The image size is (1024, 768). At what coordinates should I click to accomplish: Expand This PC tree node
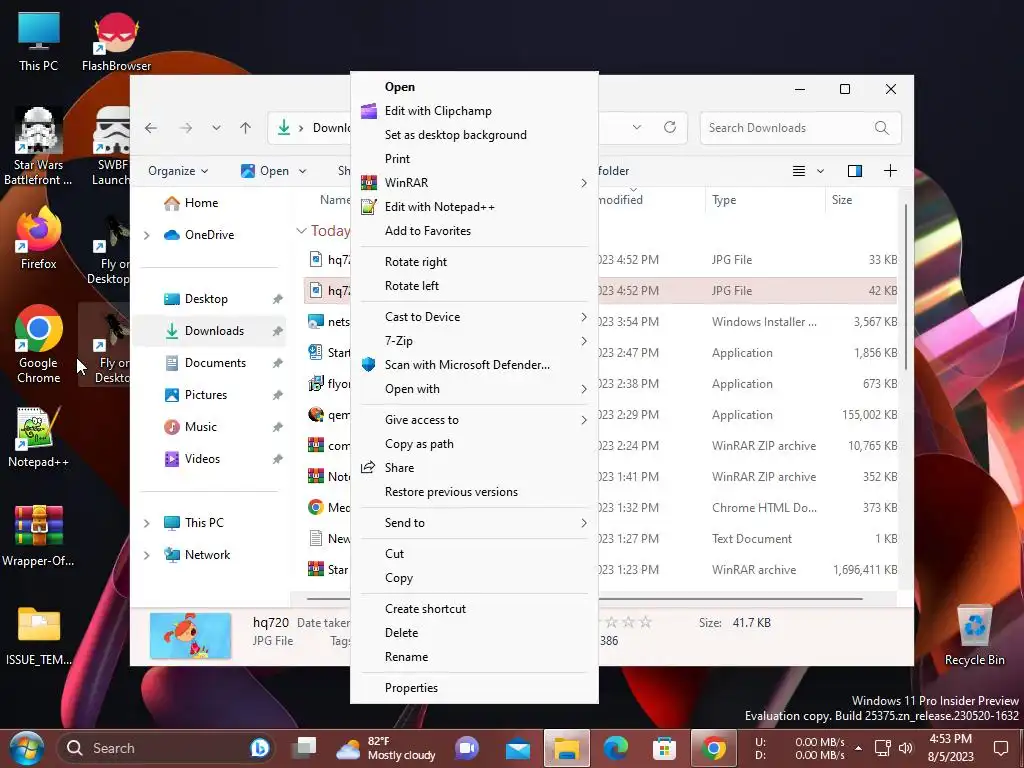(x=147, y=523)
